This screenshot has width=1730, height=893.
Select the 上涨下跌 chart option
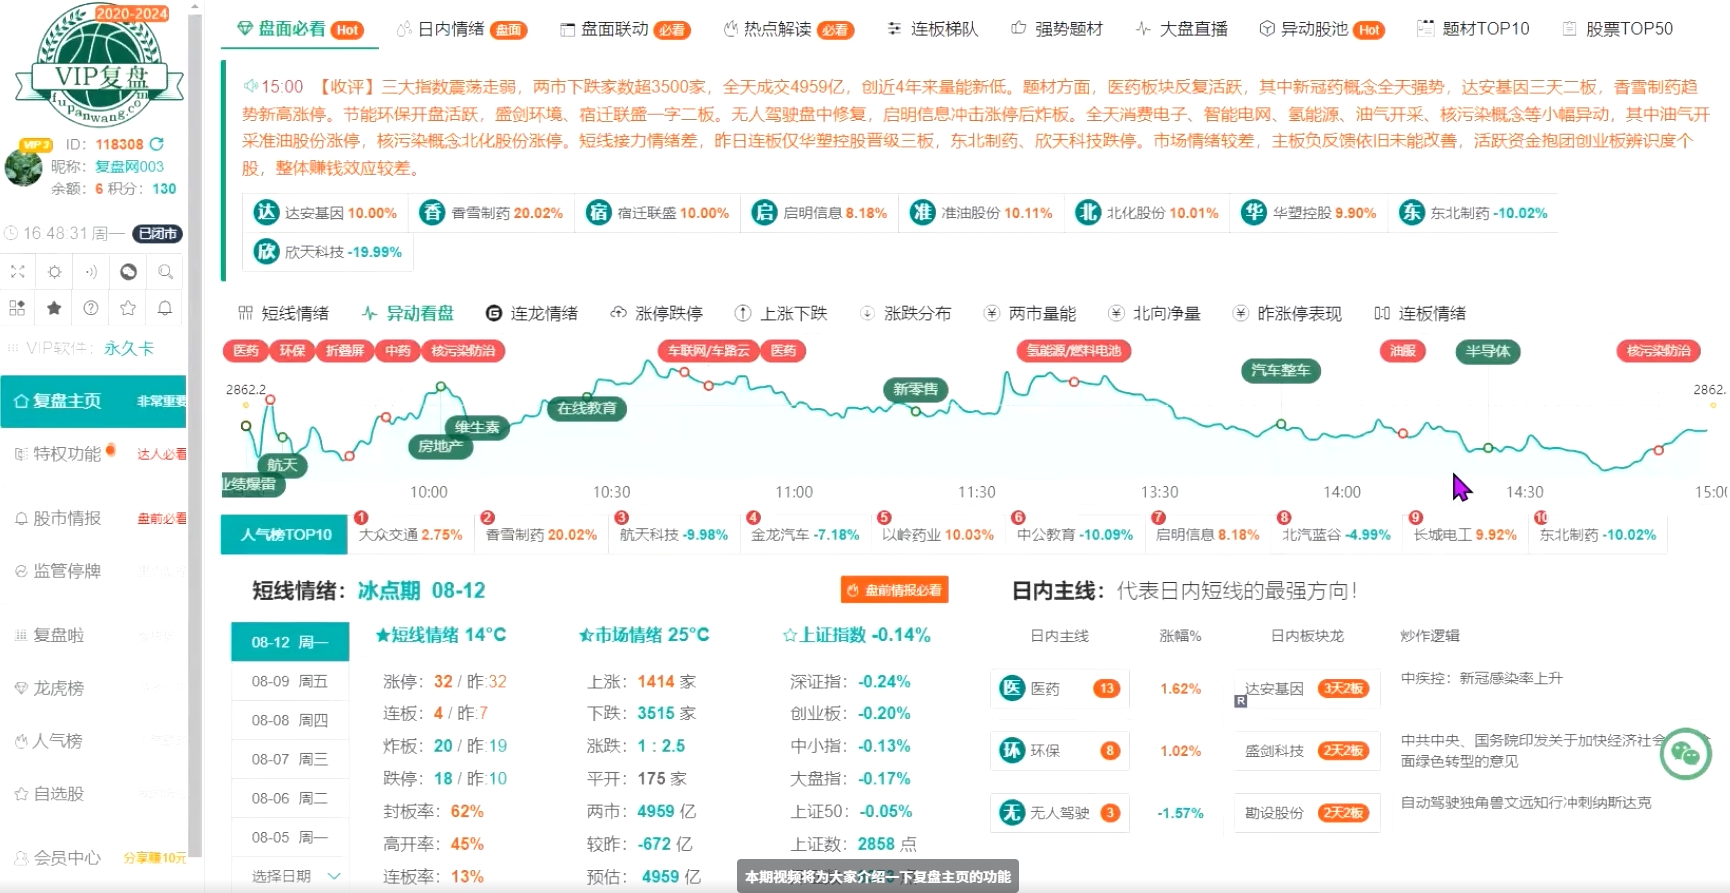pyautogui.click(x=781, y=313)
